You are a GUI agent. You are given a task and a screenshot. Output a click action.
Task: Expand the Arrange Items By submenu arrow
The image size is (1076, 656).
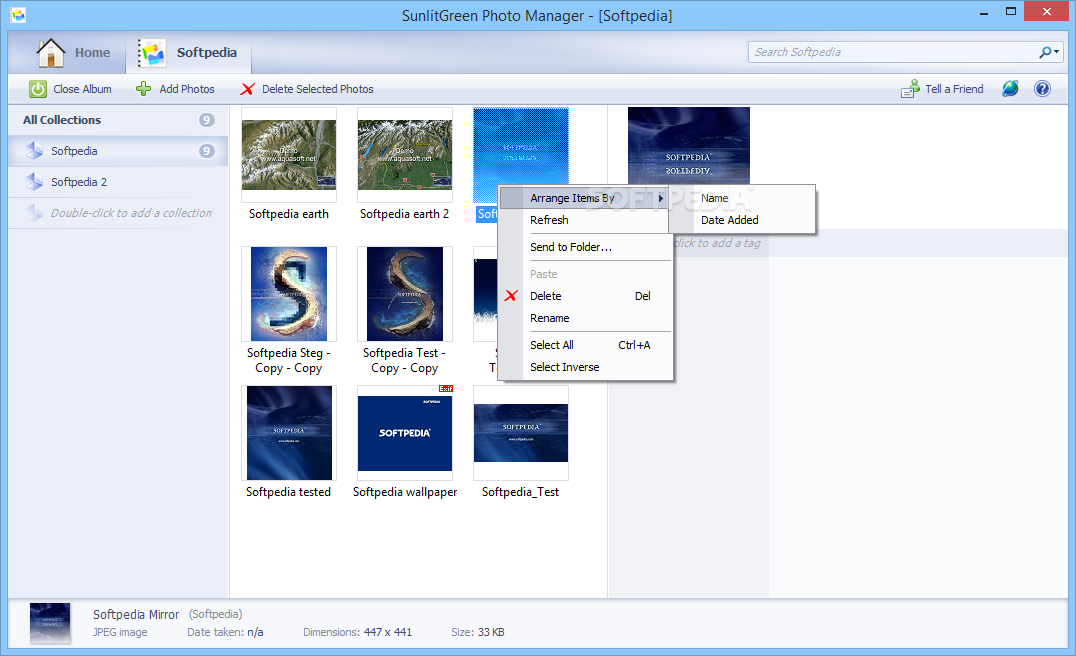pos(661,198)
